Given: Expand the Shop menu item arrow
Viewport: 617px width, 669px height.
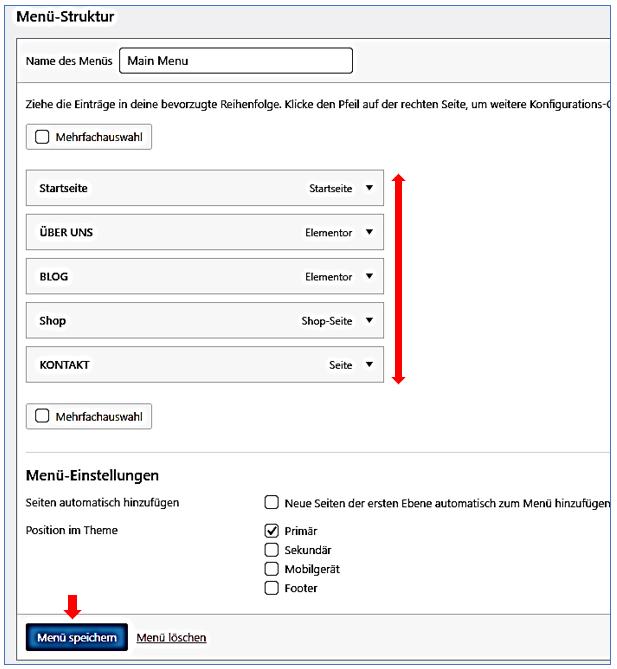Looking at the screenshot, I should coord(369,321).
